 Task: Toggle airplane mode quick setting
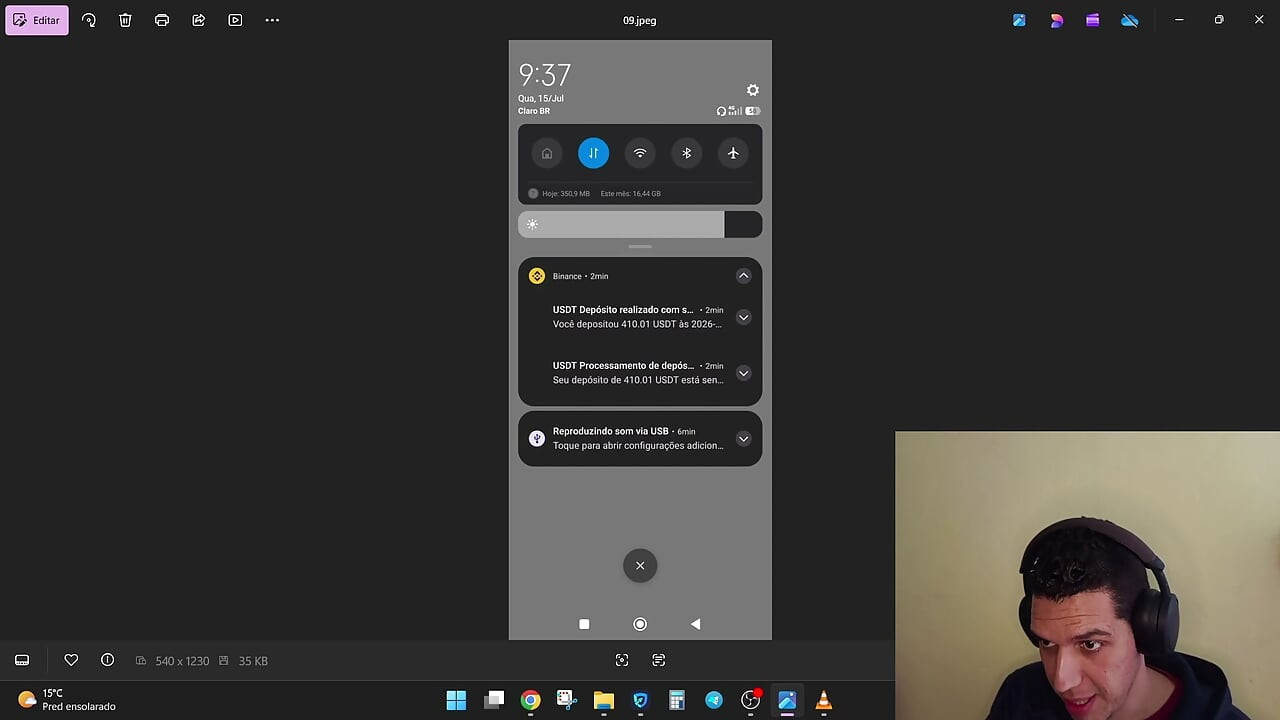pos(733,153)
